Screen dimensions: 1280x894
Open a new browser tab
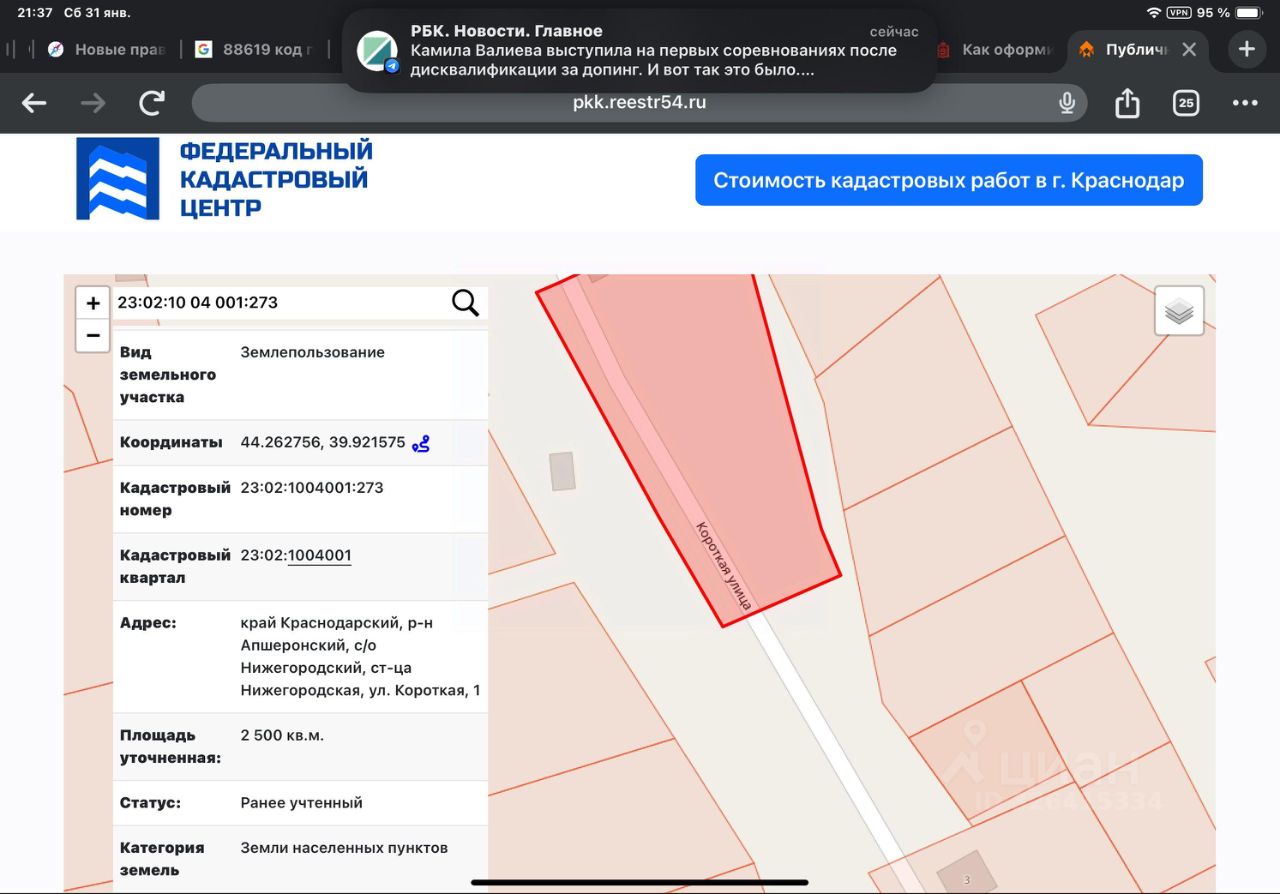(x=1246, y=49)
